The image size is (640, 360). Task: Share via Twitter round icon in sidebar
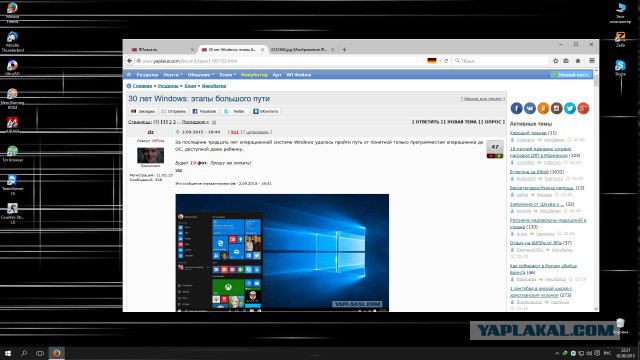(x=570, y=108)
